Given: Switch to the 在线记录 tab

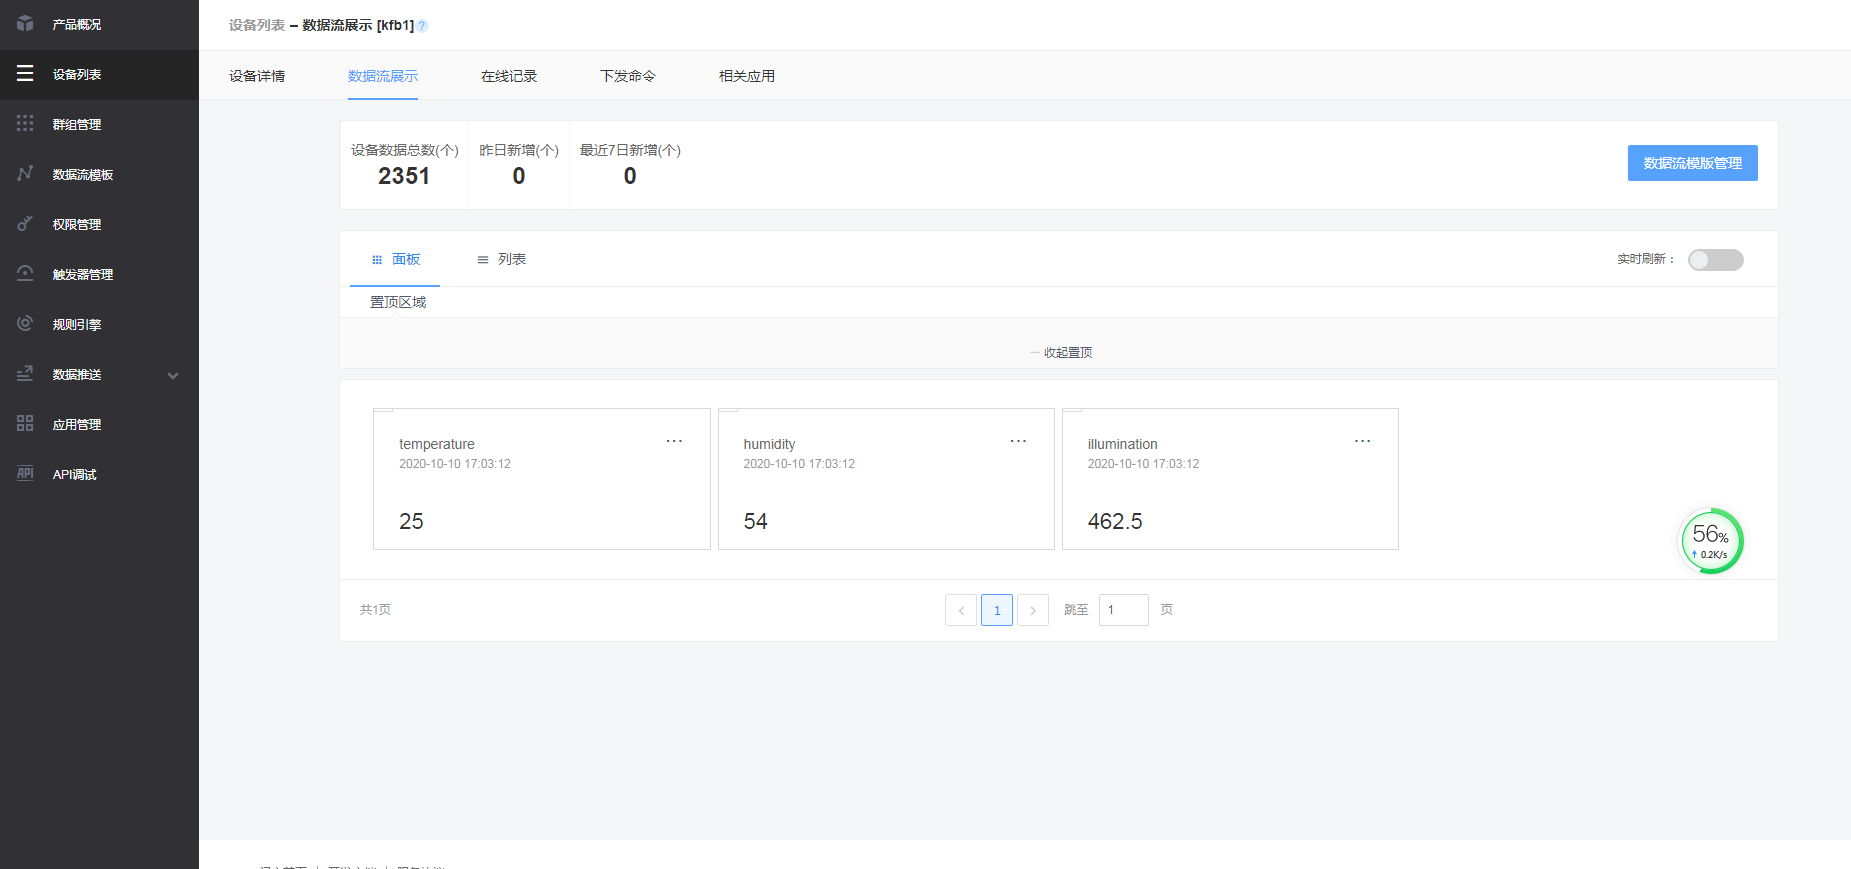Looking at the screenshot, I should tap(509, 76).
